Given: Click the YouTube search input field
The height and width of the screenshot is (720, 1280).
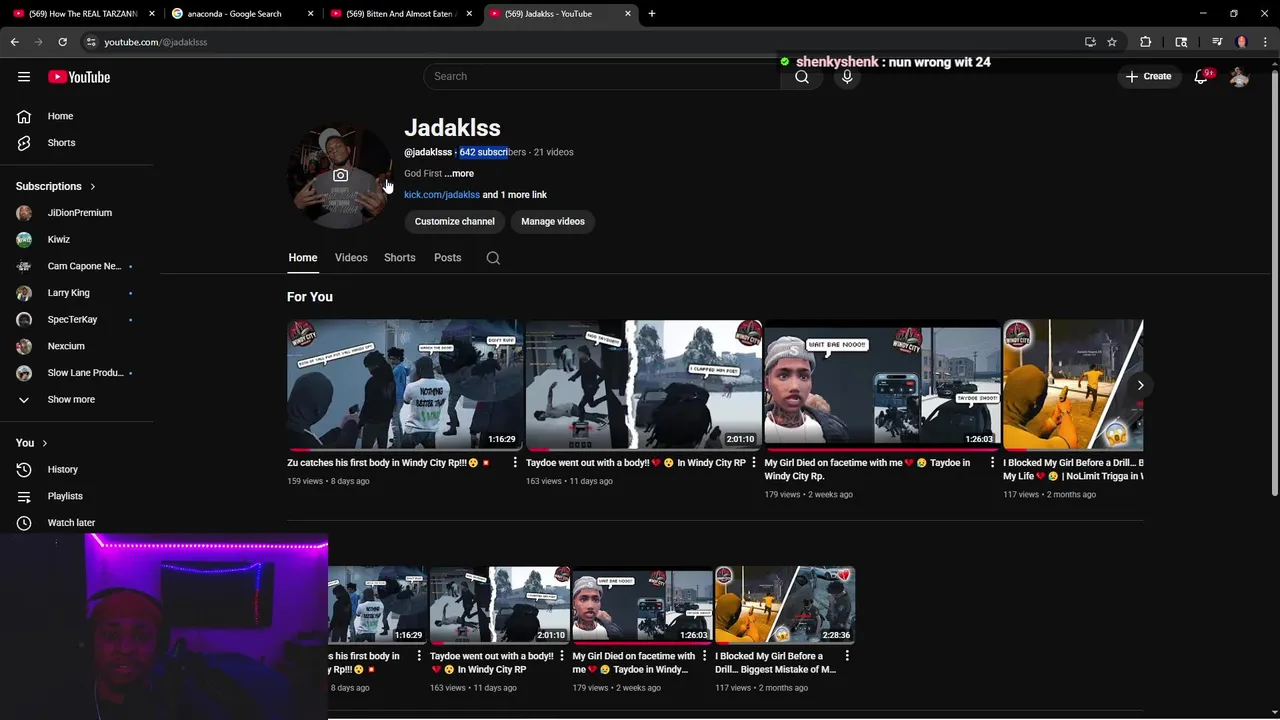Looking at the screenshot, I should (603, 77).
